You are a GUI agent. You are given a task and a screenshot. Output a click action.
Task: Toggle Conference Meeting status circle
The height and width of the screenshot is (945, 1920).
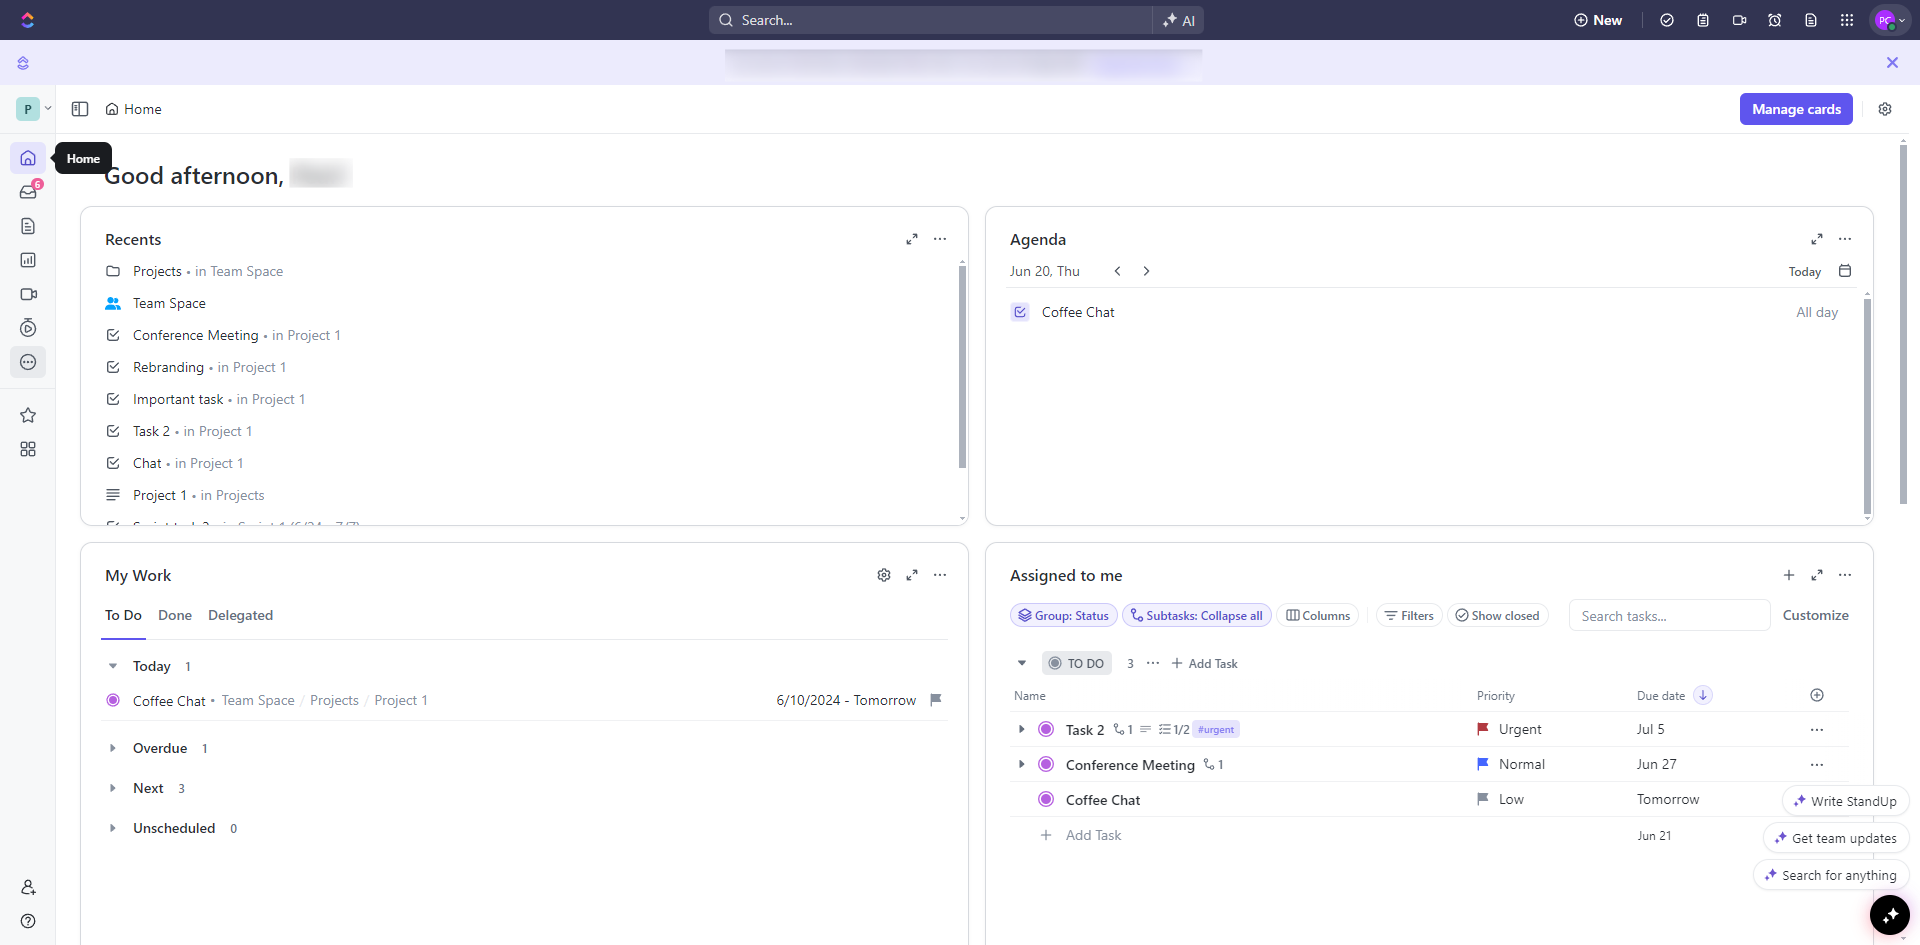[1046, 764]
